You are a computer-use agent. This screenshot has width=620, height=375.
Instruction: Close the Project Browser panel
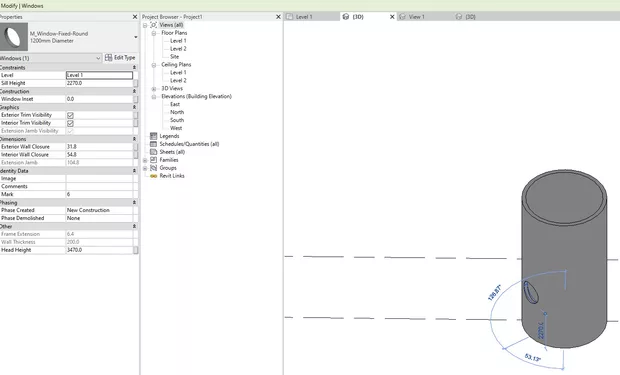(278, 17)
